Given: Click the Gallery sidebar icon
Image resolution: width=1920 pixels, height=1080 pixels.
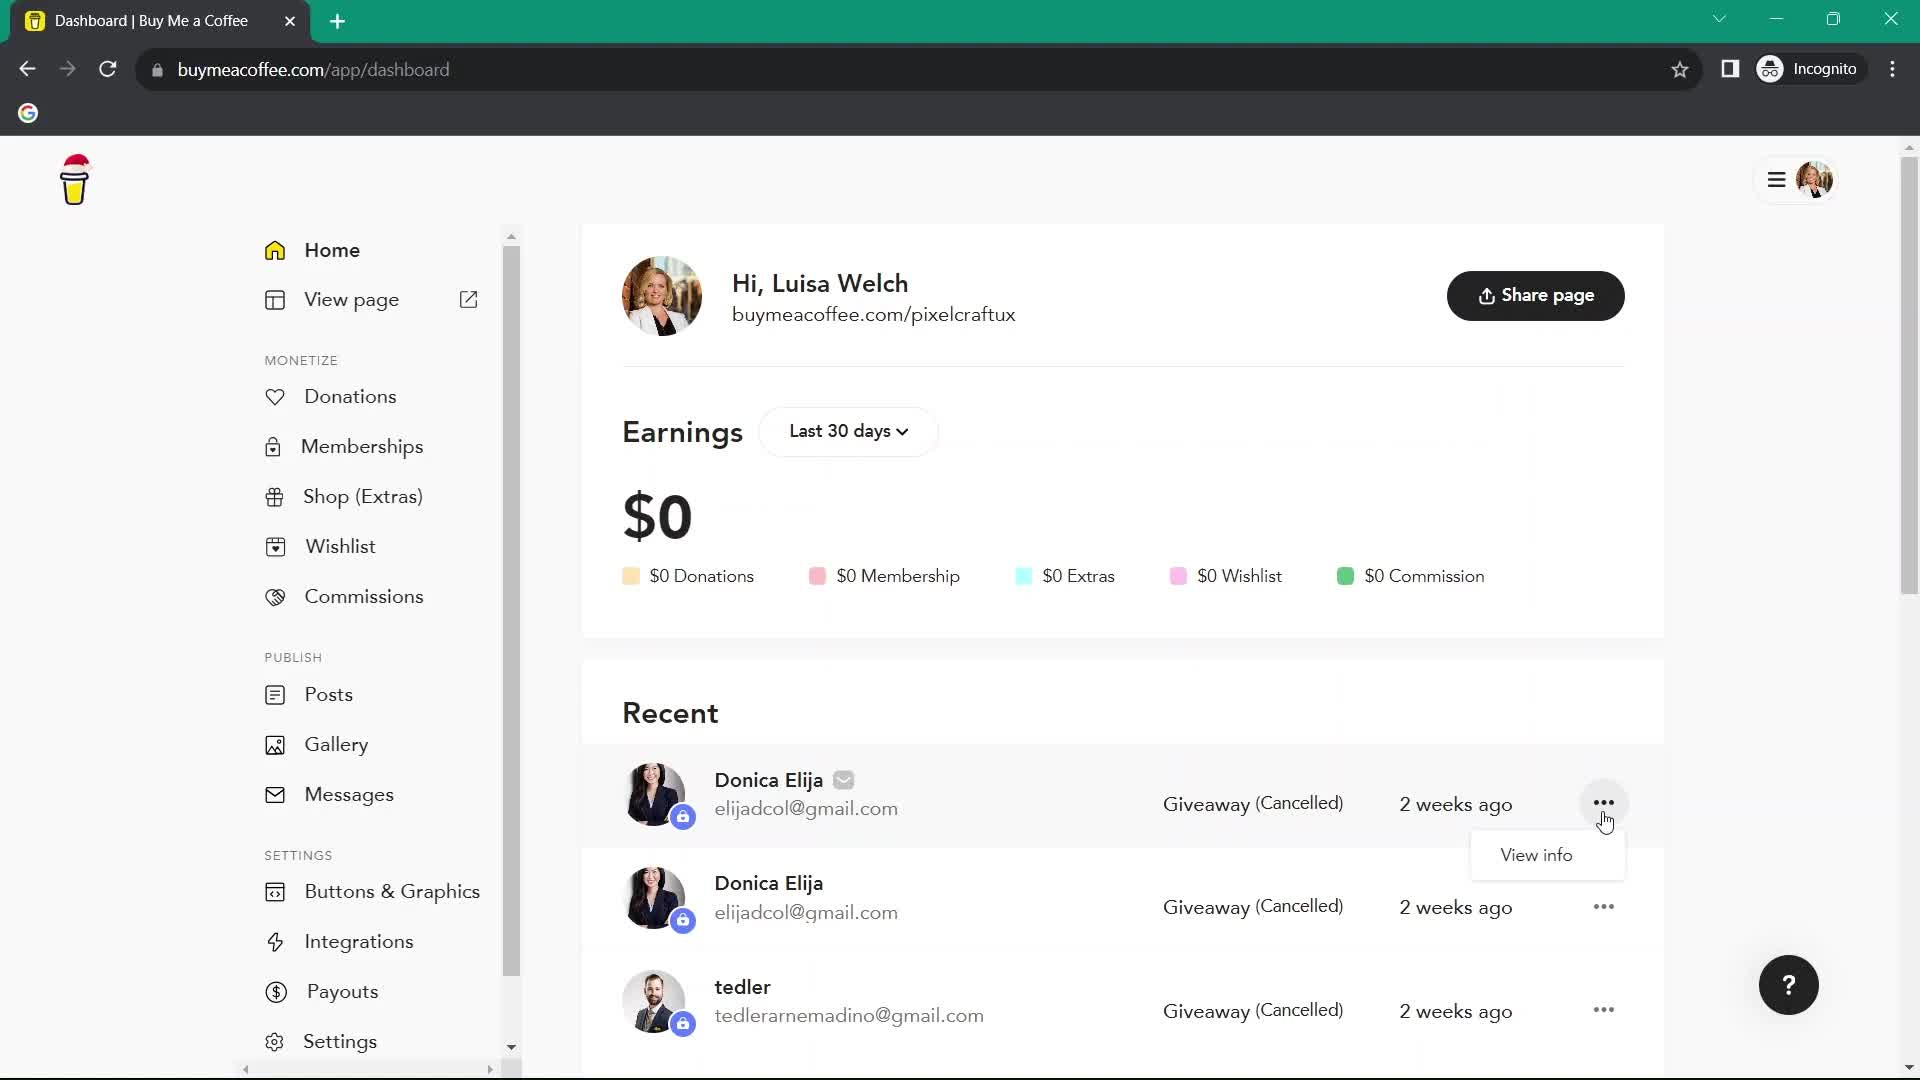Looking at the screenshot, I should point(276,744).
